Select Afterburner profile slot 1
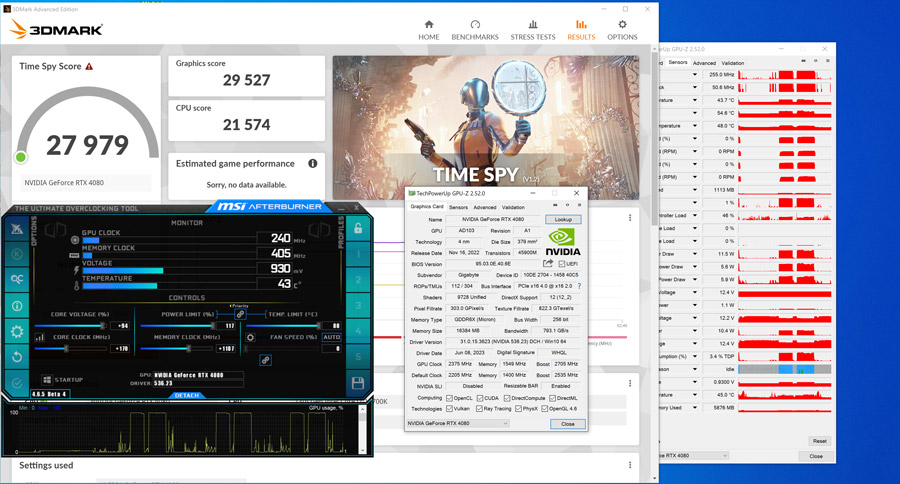 point(358,254)
